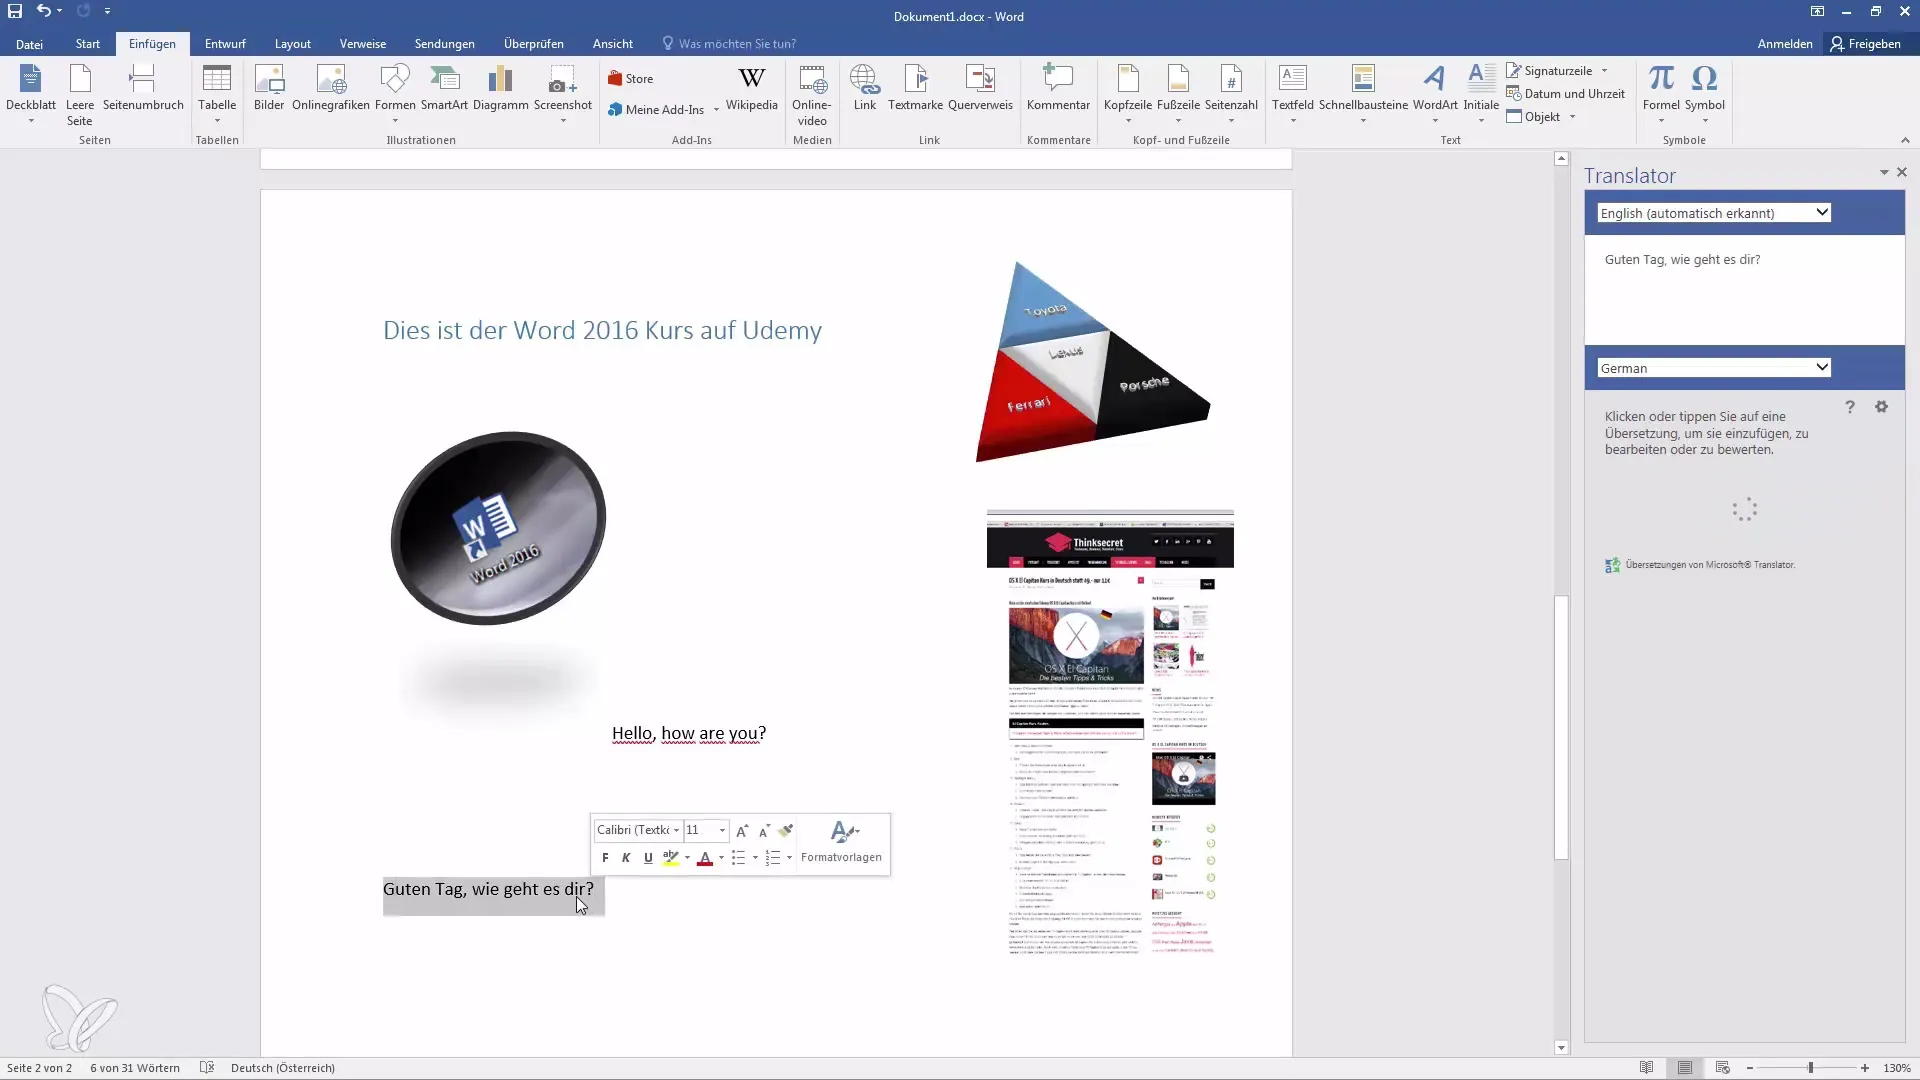The height and width of the screenshot is (1080, 1920).
Task: Insert a page break with Seitenumbruch
Action: point(143,88)
